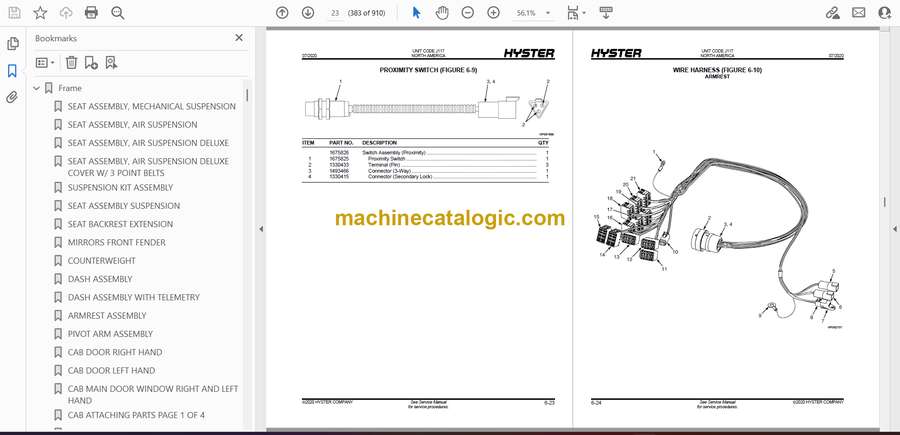Close the Bookmarks panel
This screenshot has height=435, width=900.
pyautogui.click(x=239, y=38)
